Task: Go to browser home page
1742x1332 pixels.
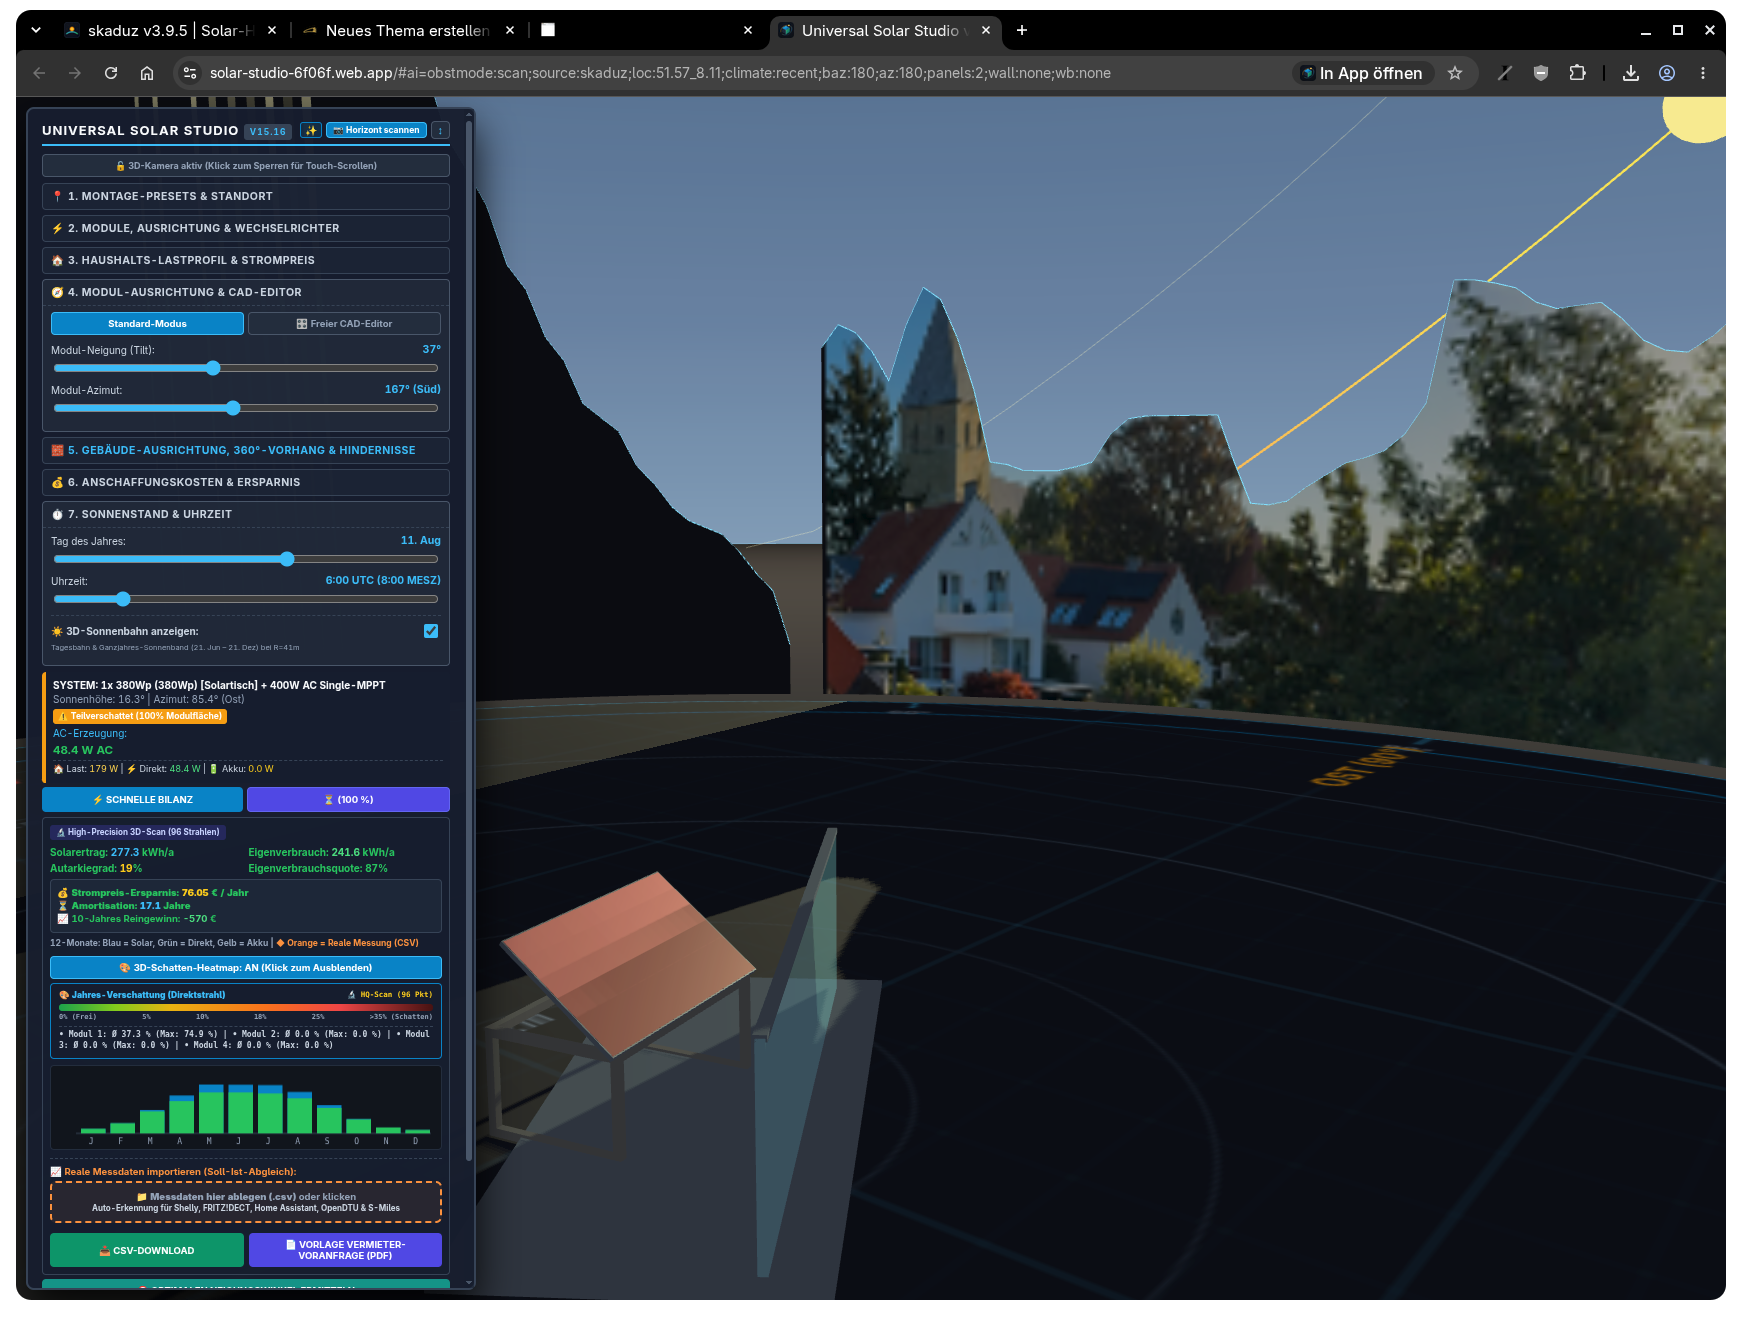Action: pyautogui.click(x=147, y=73)
